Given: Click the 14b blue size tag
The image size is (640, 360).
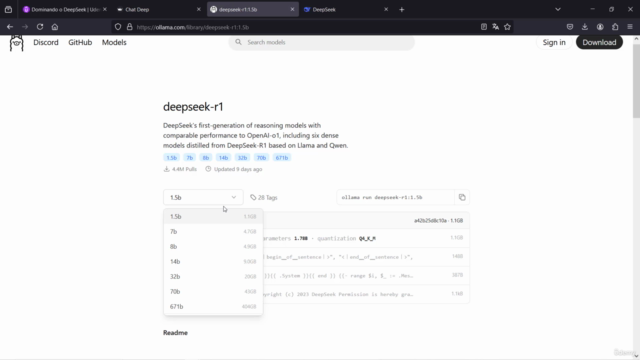Looking at the screenshot, I should pyautogui.click(x=223, y=158).
